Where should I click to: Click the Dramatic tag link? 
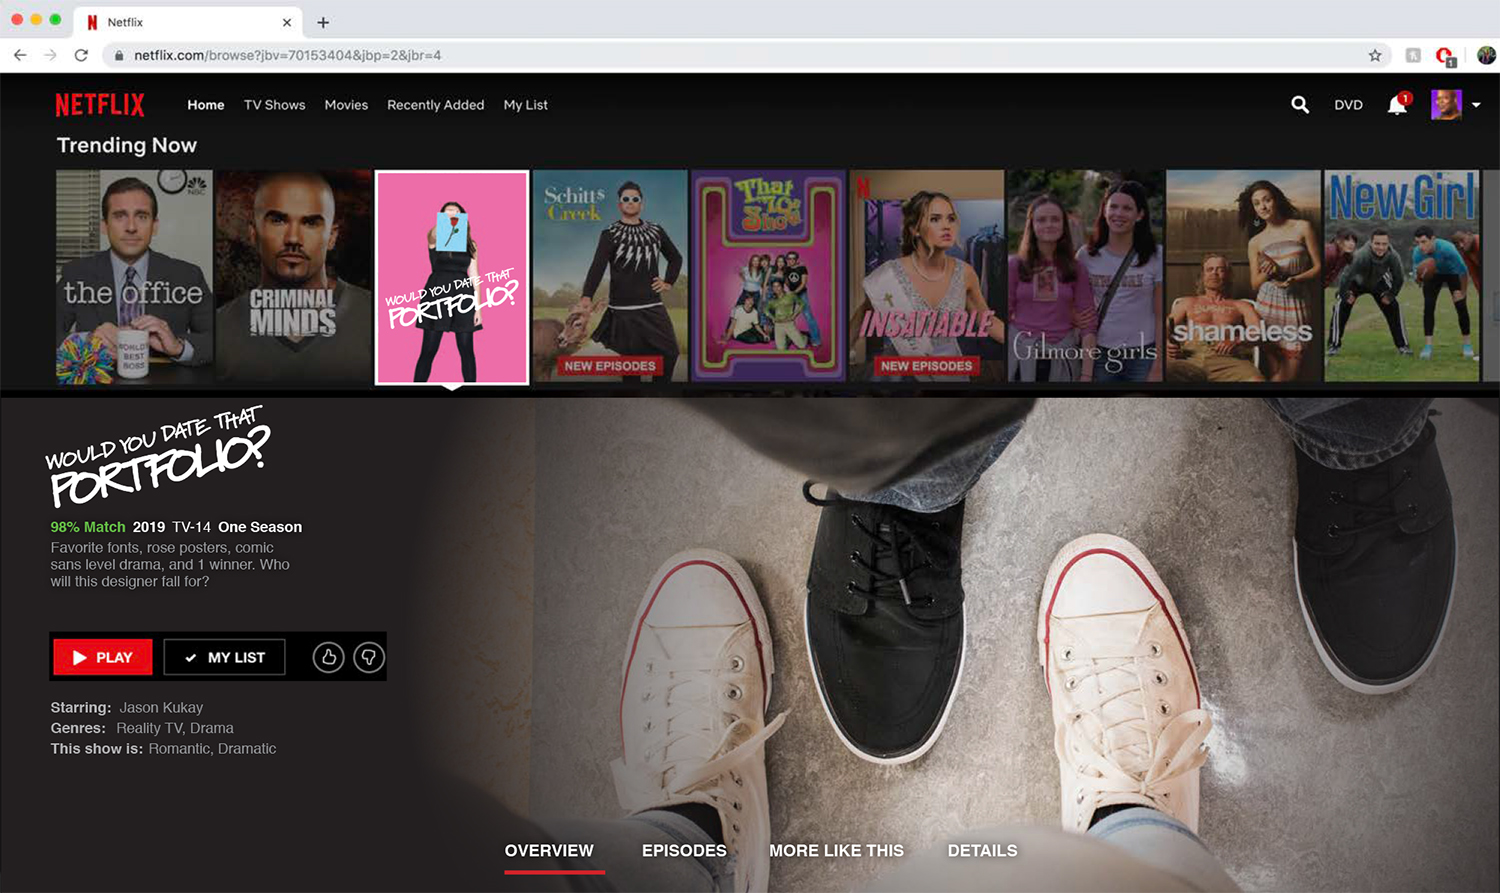click(x=247, y=748)
